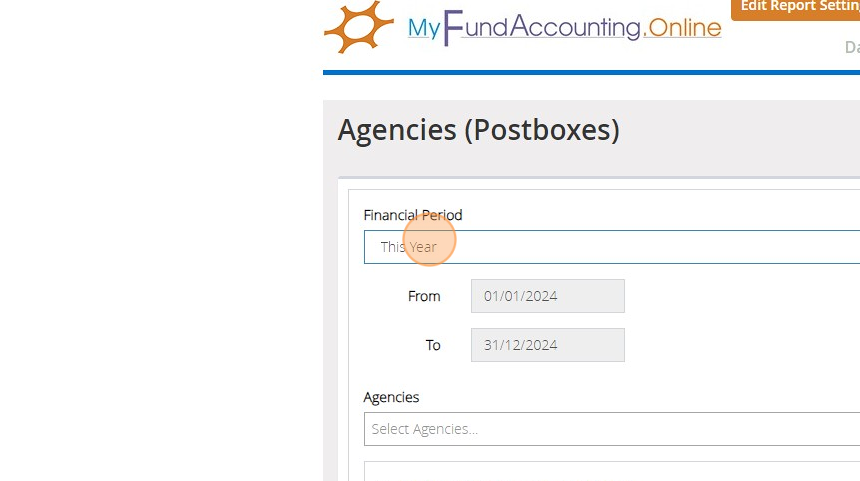Click the blue "My" logo text
Viewport: 860px width, 481px height.
424,28
